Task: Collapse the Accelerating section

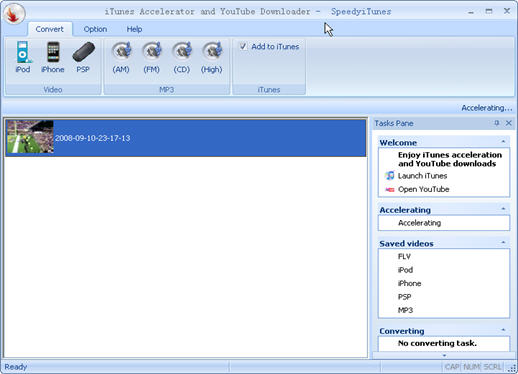Action: (503, 209)
